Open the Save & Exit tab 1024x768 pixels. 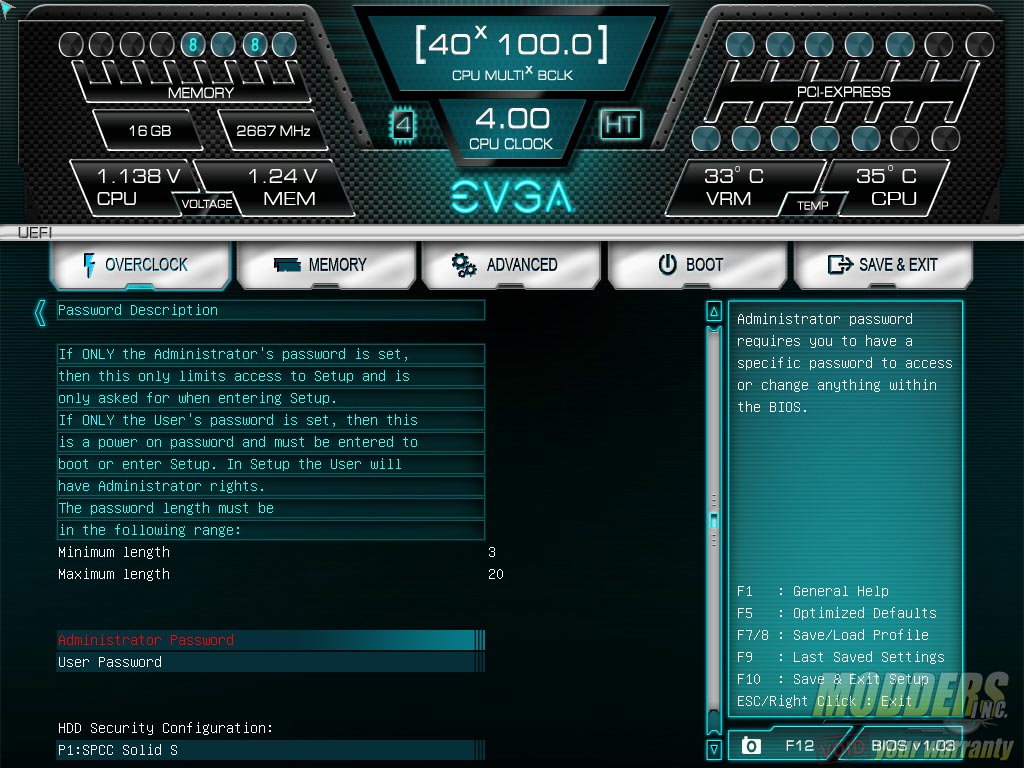(x=883, y=264)
